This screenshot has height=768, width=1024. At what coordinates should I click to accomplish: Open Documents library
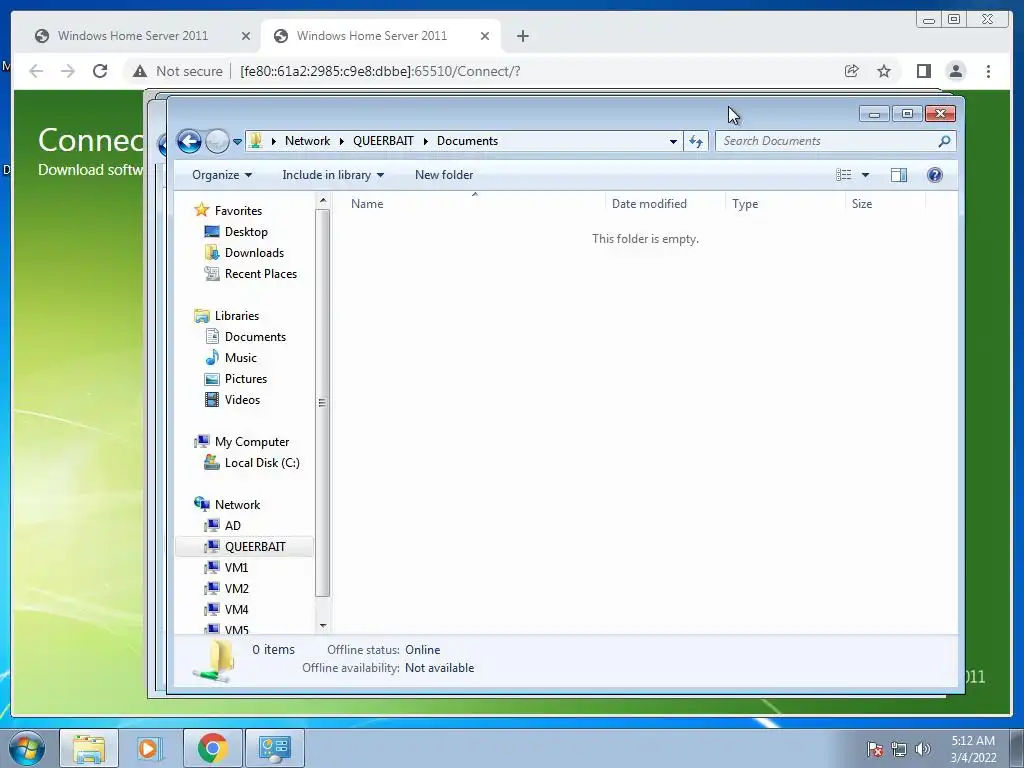click(255, 337)
